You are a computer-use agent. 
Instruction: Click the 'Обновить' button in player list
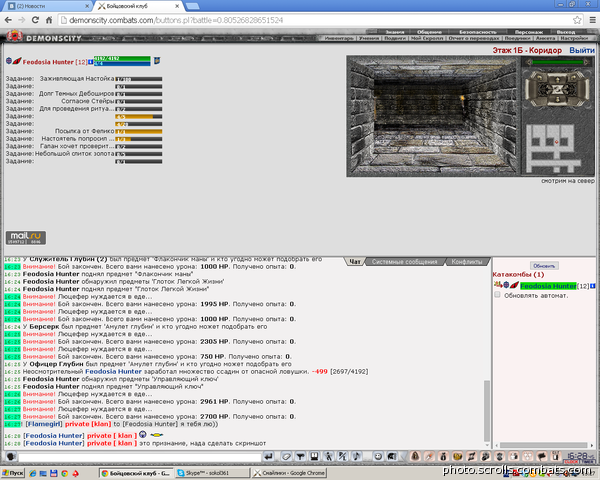coord(544,265)
